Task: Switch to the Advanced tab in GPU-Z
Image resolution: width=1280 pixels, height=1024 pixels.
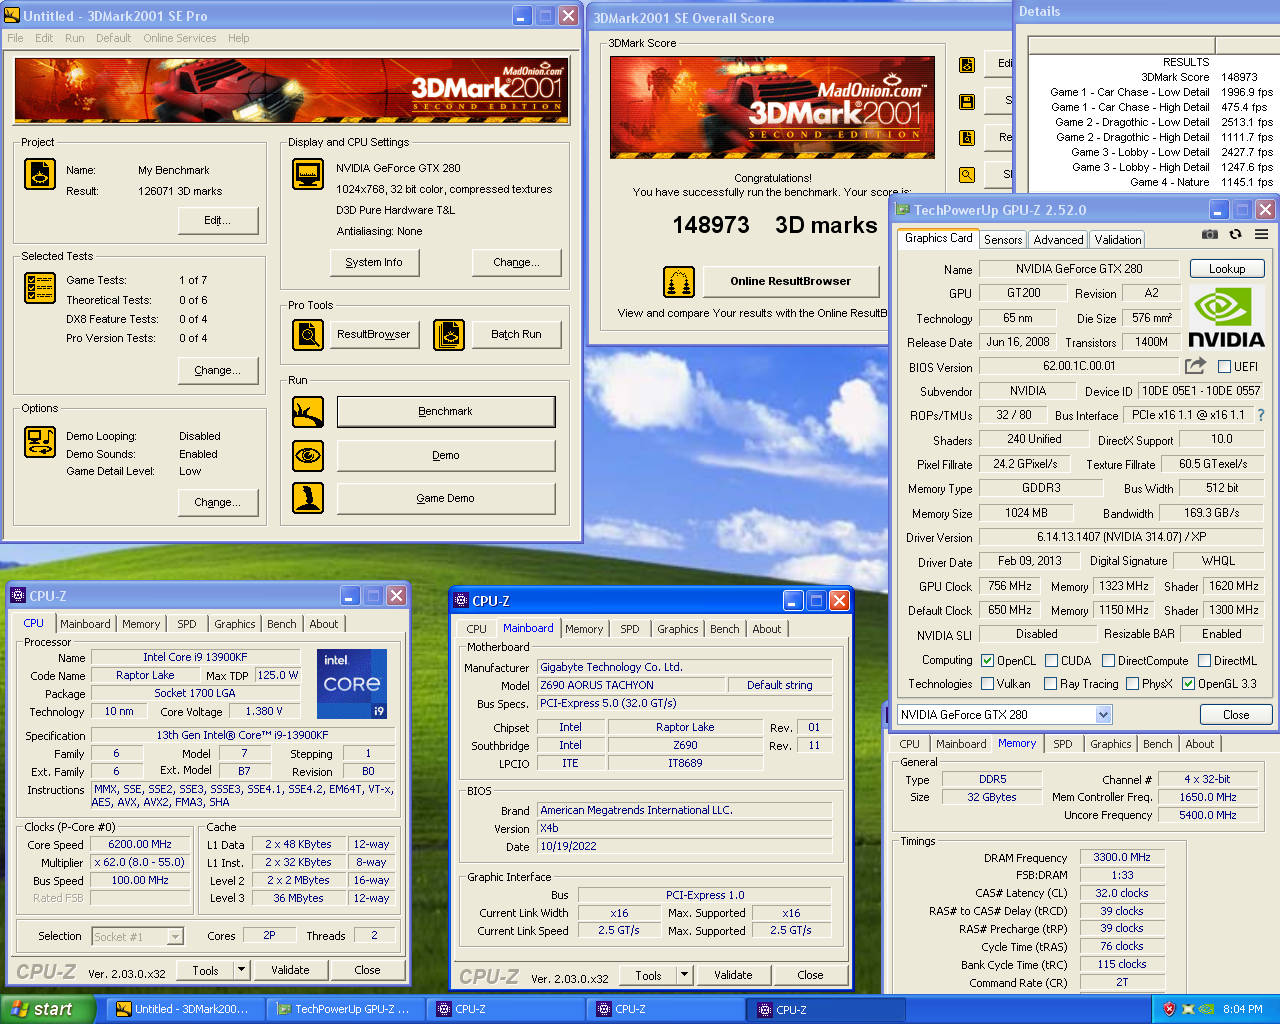Action: [1058, 240]
